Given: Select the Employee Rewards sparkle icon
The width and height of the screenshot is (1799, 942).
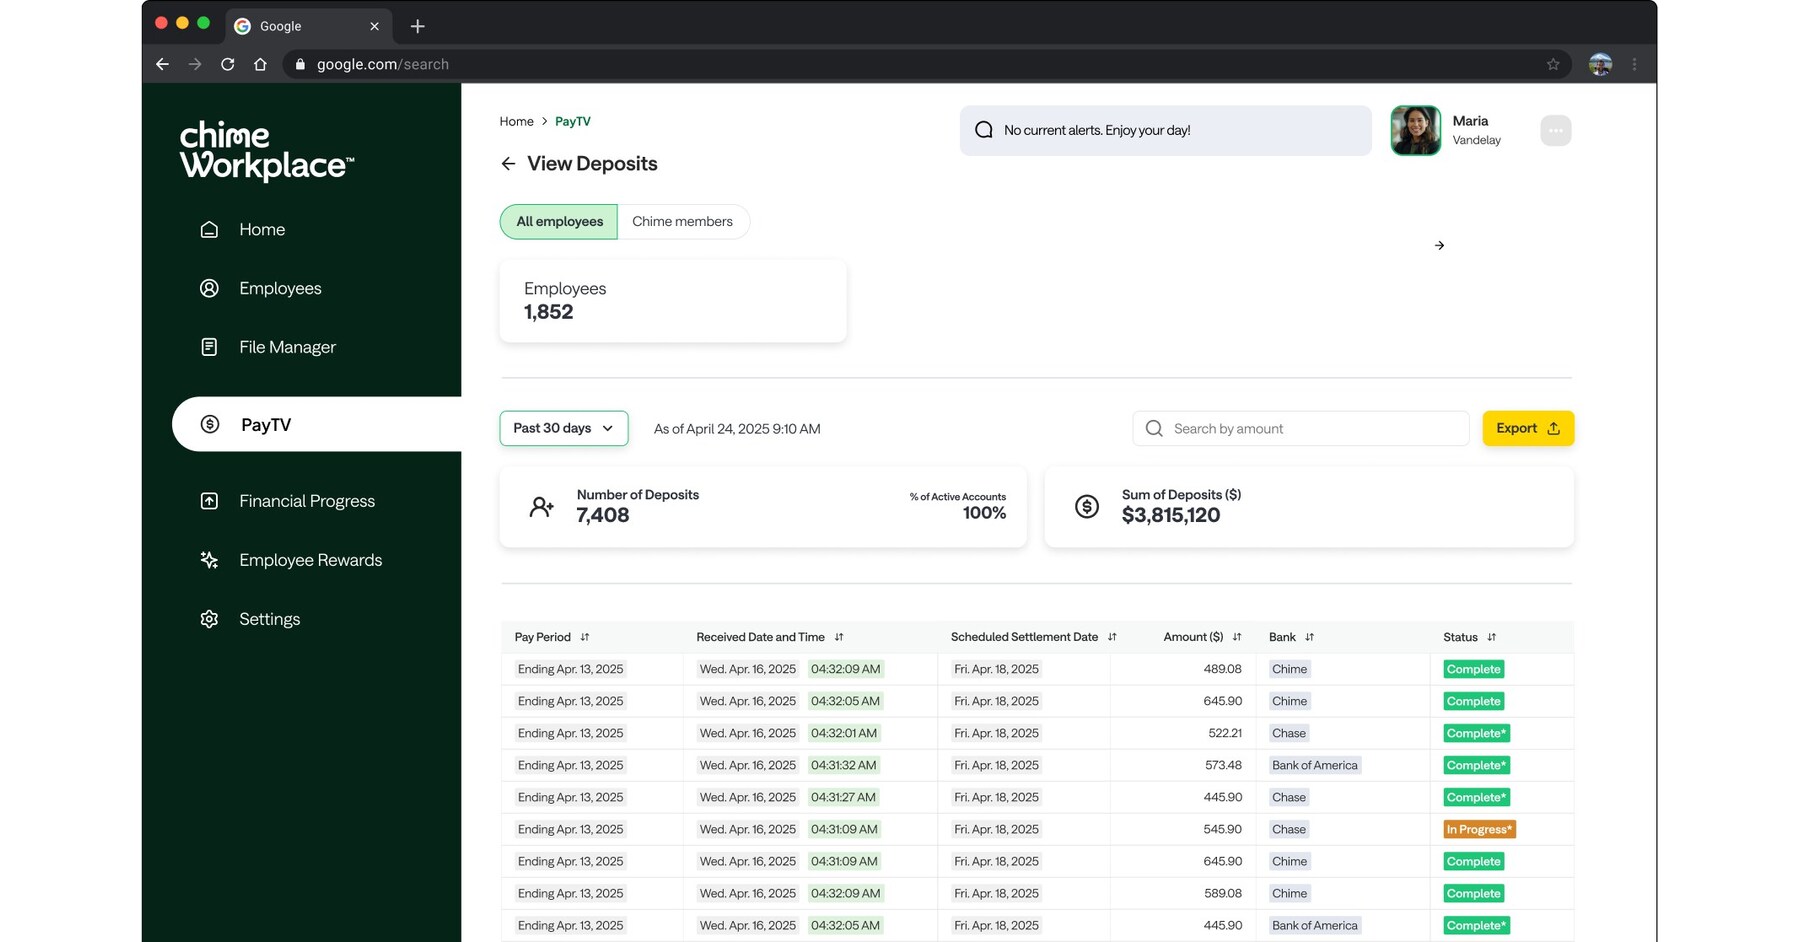Looking at the screenshot, I should click(209, 560).
